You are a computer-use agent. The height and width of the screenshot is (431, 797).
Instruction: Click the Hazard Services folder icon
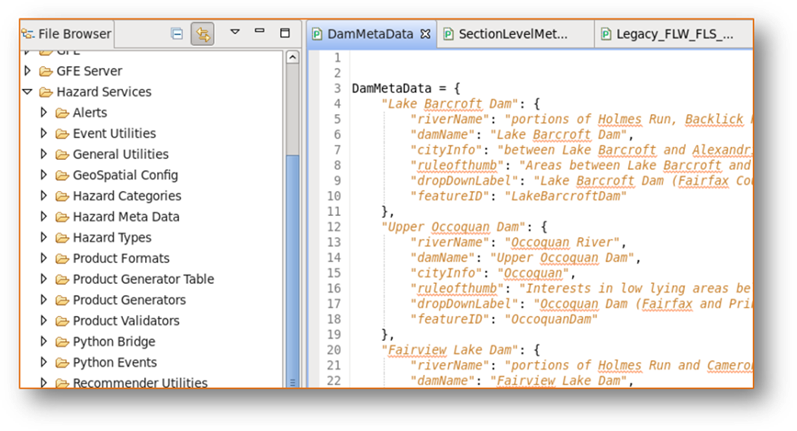point(46,91)
